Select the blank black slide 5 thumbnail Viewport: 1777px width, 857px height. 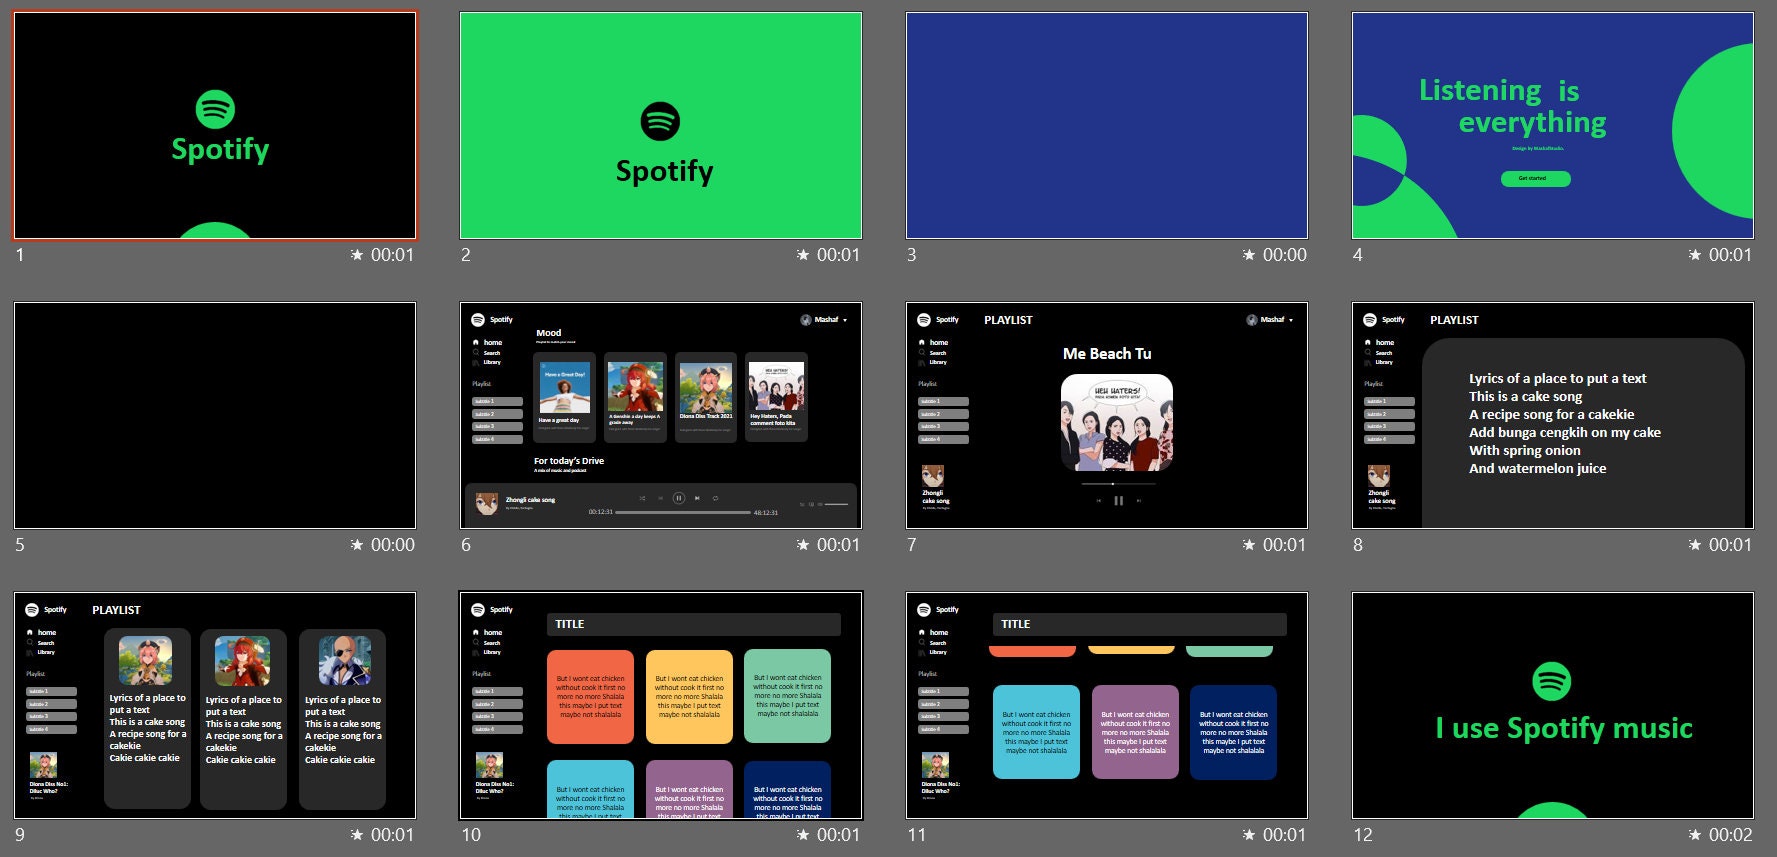click(215, 416)
